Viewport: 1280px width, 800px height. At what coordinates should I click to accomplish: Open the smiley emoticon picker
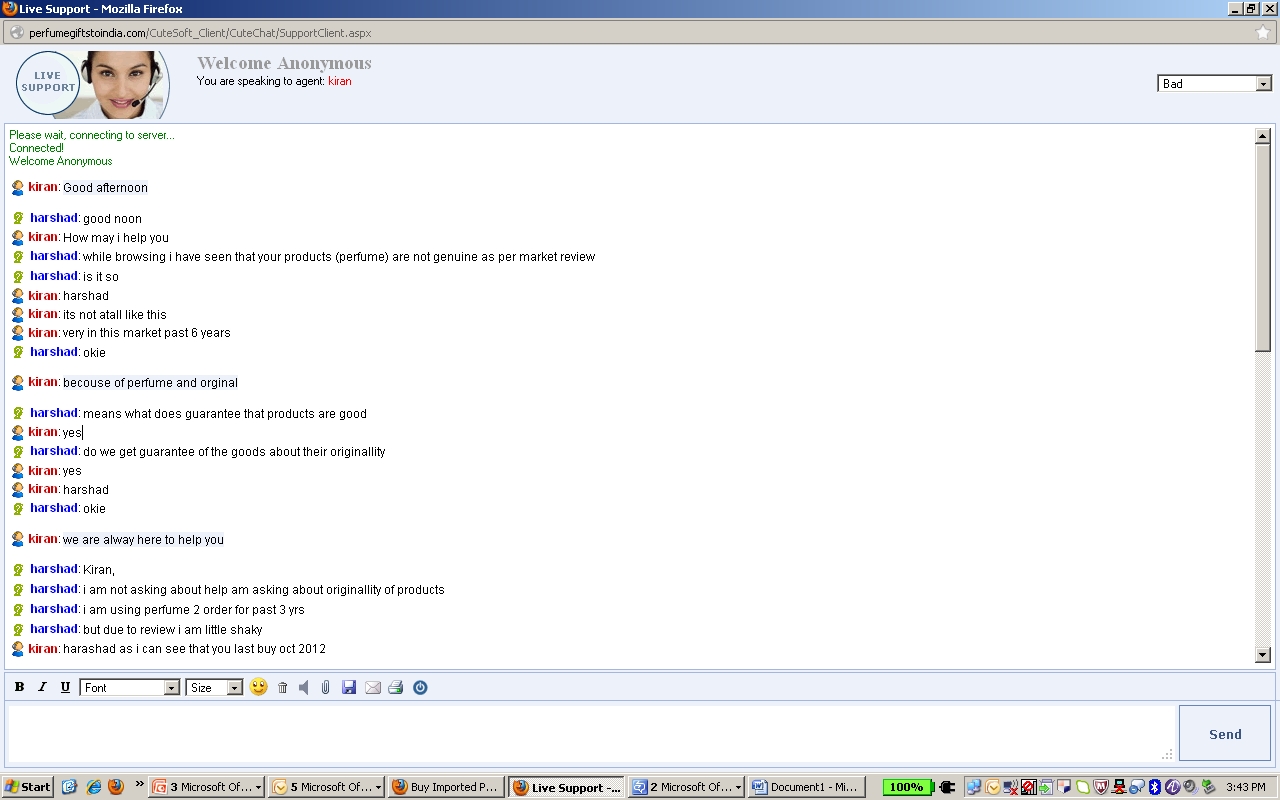click(259, 687)
